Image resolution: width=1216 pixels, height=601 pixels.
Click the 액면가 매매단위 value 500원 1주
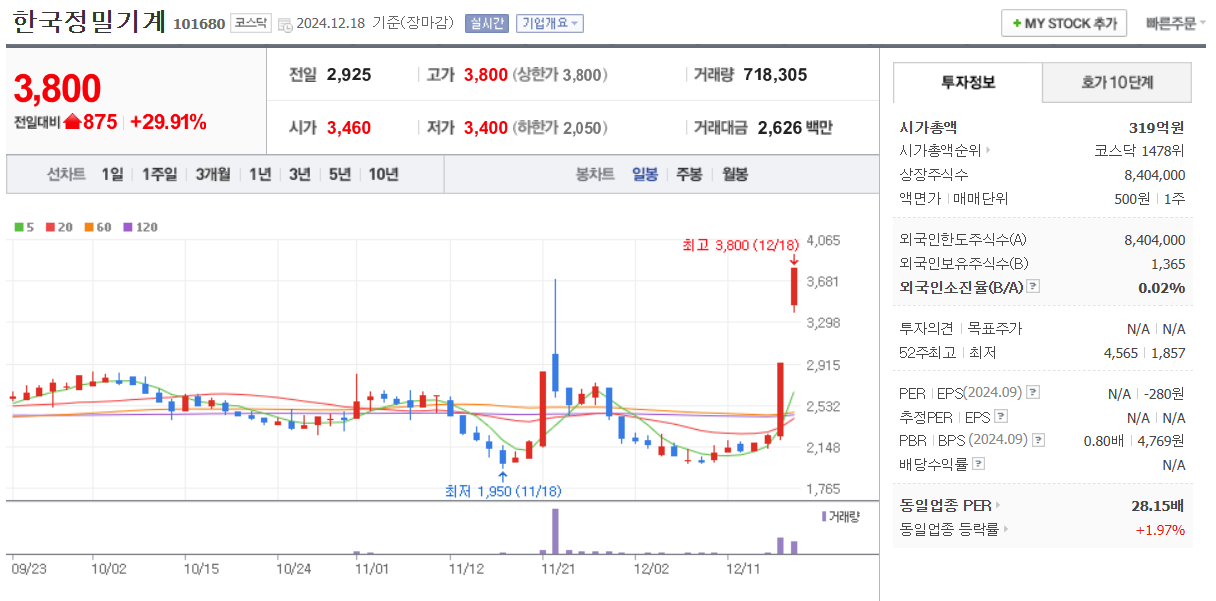[1150, 199]
